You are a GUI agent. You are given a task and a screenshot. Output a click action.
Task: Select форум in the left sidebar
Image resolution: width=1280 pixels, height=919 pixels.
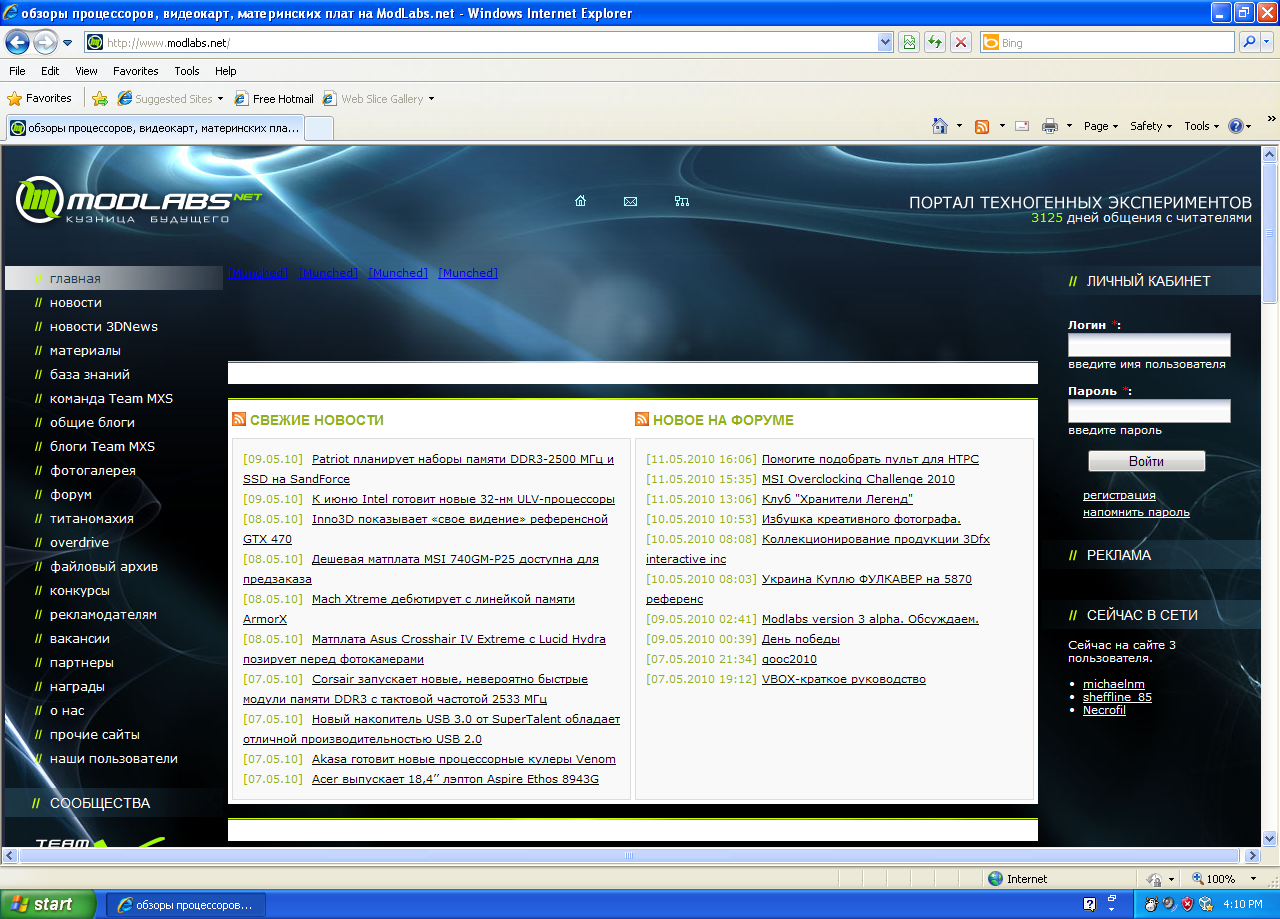tap(71, 494)
